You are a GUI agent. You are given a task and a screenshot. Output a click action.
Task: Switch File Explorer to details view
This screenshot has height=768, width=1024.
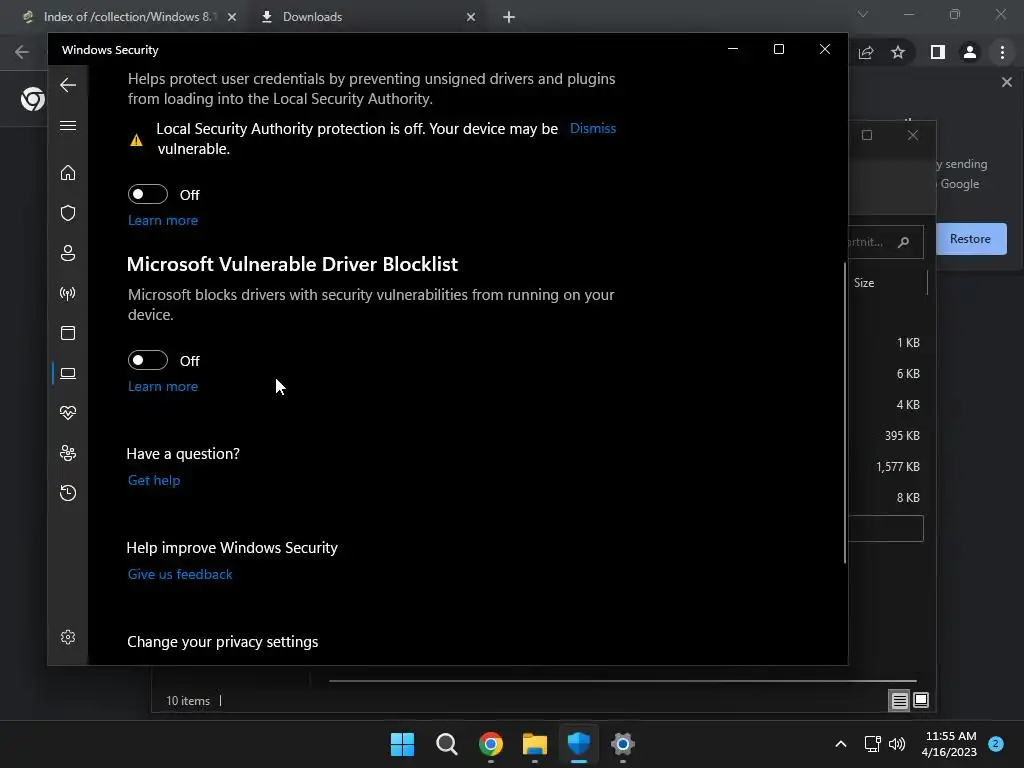(899, 701)
